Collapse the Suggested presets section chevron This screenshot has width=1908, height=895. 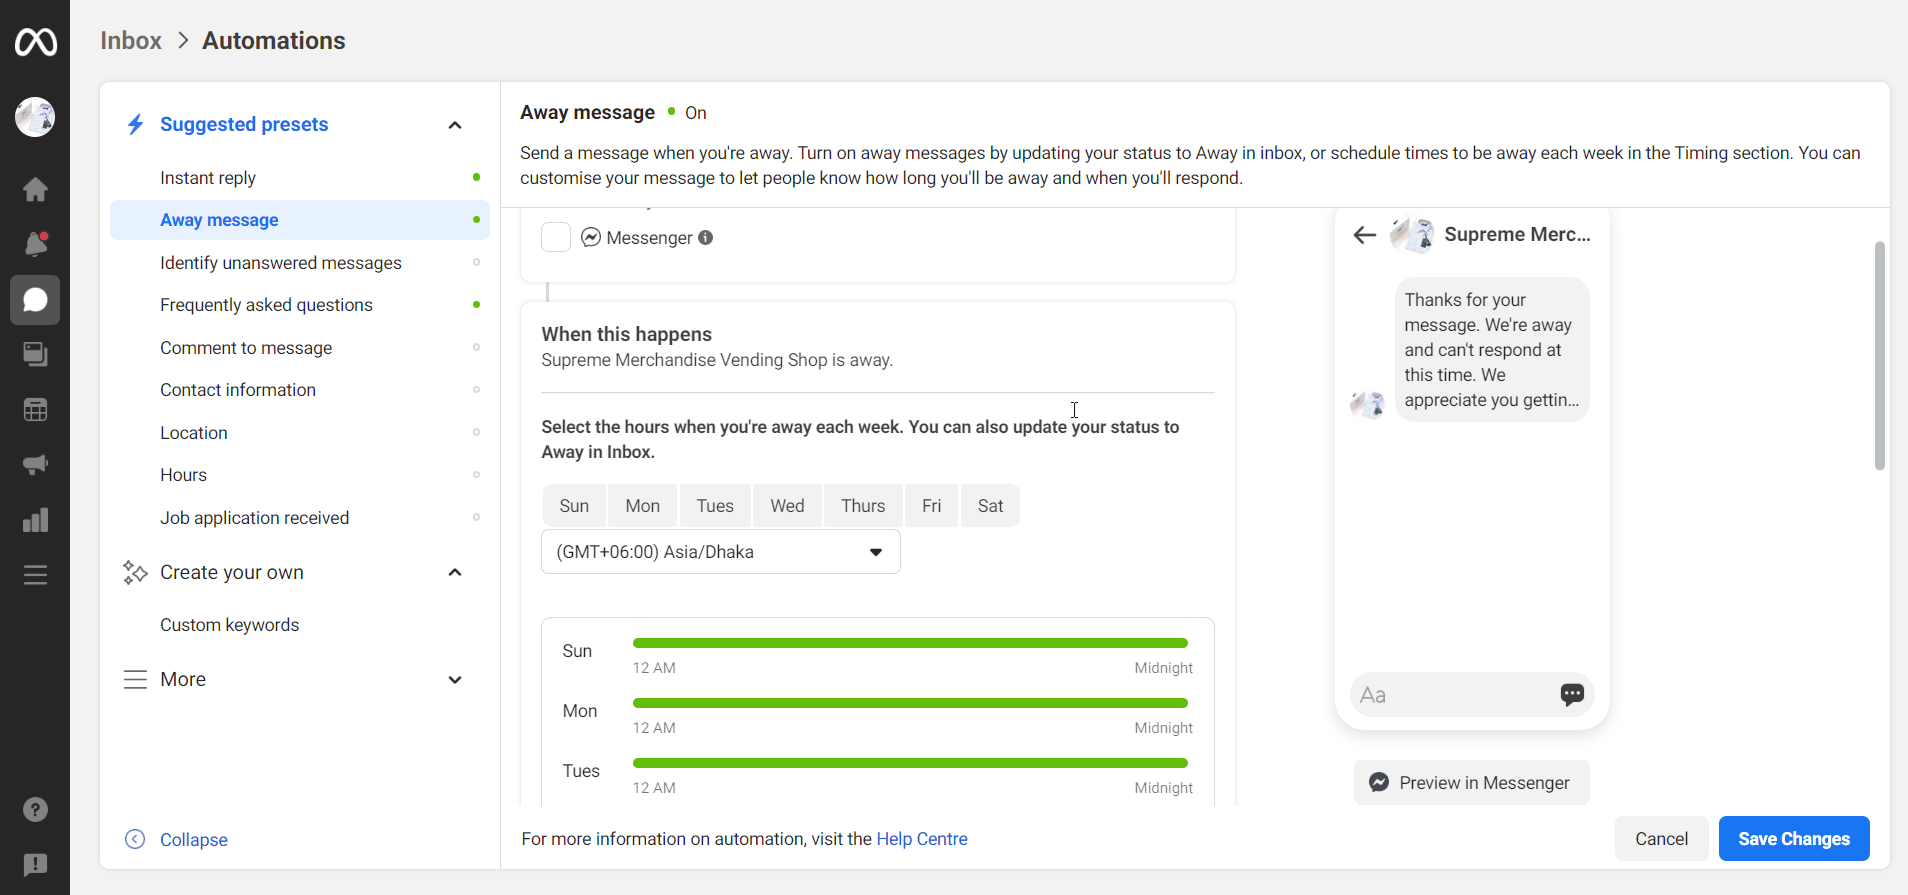tap(455, 125)
